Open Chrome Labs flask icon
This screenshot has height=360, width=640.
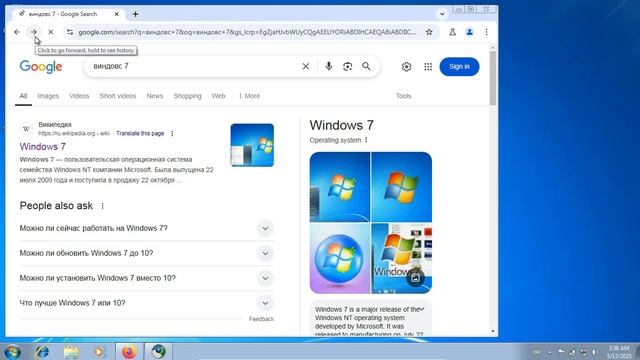pyautogui.click(x=452, y=32)
